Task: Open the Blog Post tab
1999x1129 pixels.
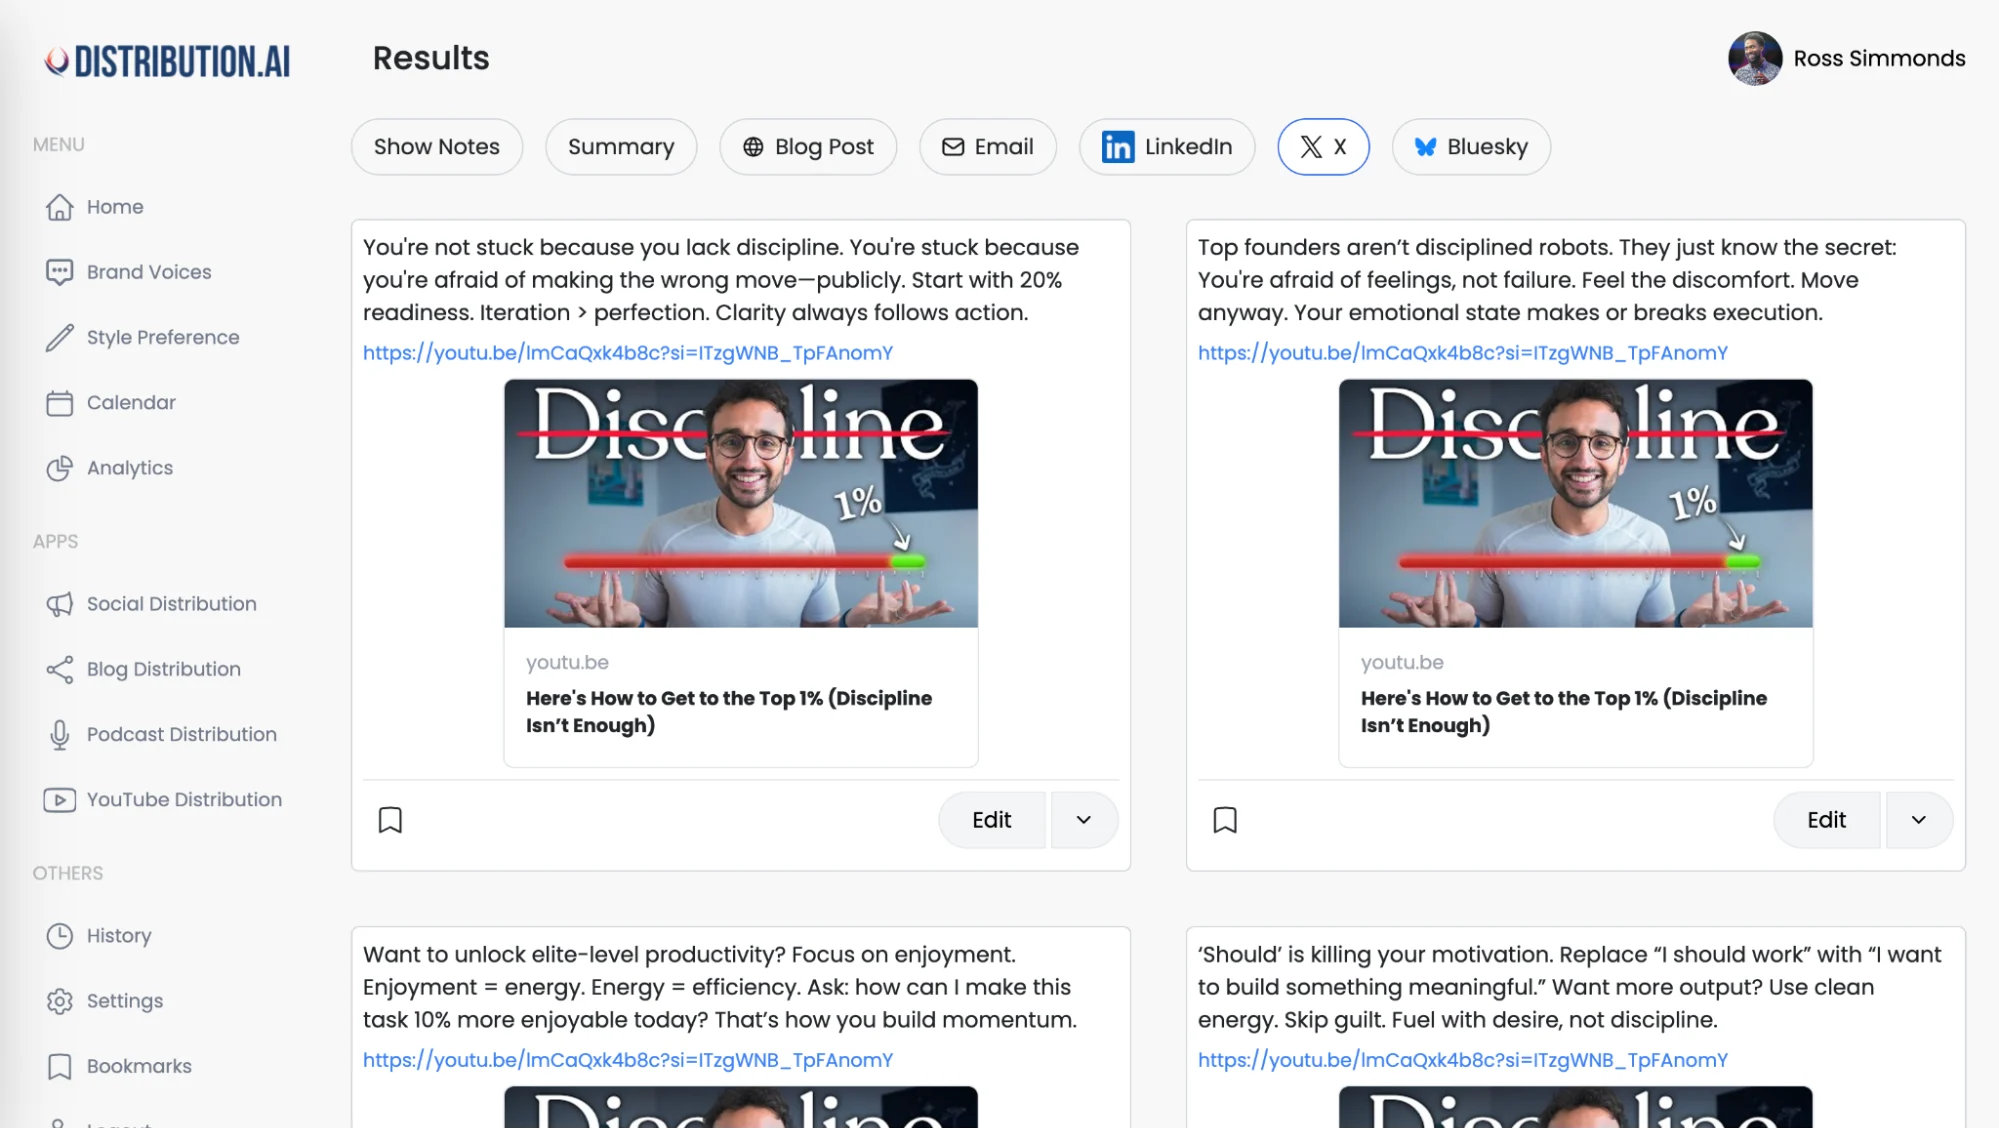Action: 808,147
